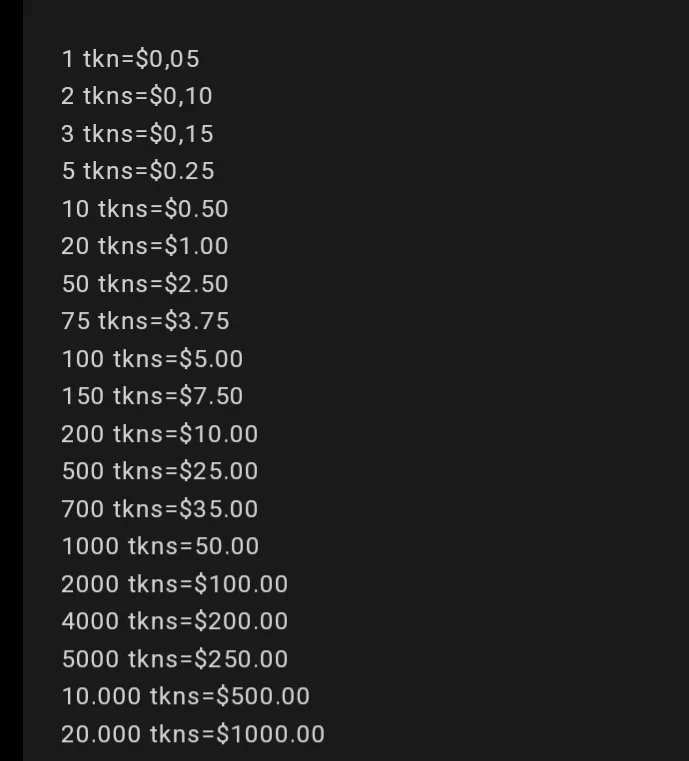689x761 pixels.
Task: Click the '3 tkns=$0,15' text
Action: pos(137,134)
